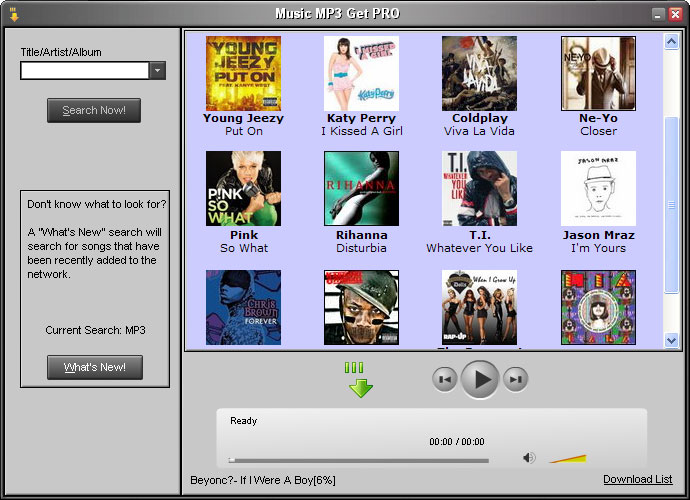690x500 pixels.
Task: Click the 'Ready' status text
Action: point(243,421)
